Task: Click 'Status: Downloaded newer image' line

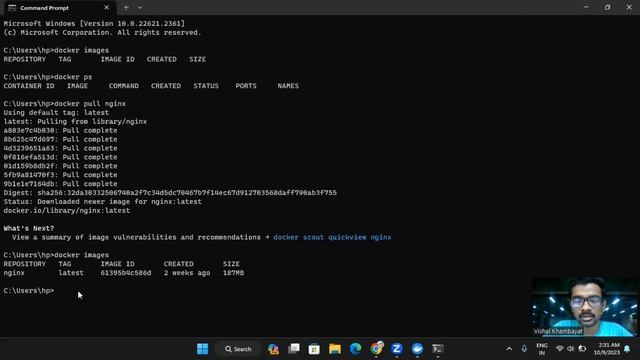Action: (x=102, y=202)
